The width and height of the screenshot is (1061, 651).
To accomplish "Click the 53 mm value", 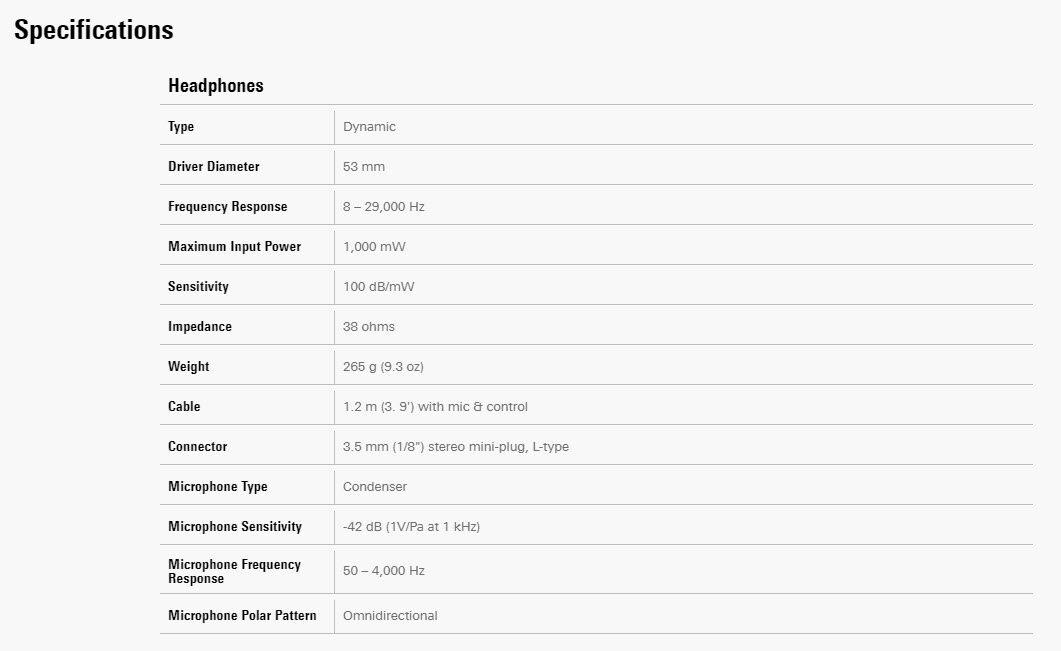I will (363, 167).
